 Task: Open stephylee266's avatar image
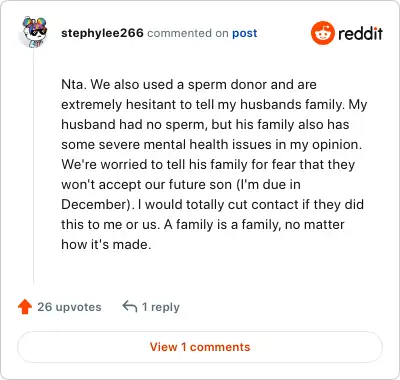[x=34, y=32]
